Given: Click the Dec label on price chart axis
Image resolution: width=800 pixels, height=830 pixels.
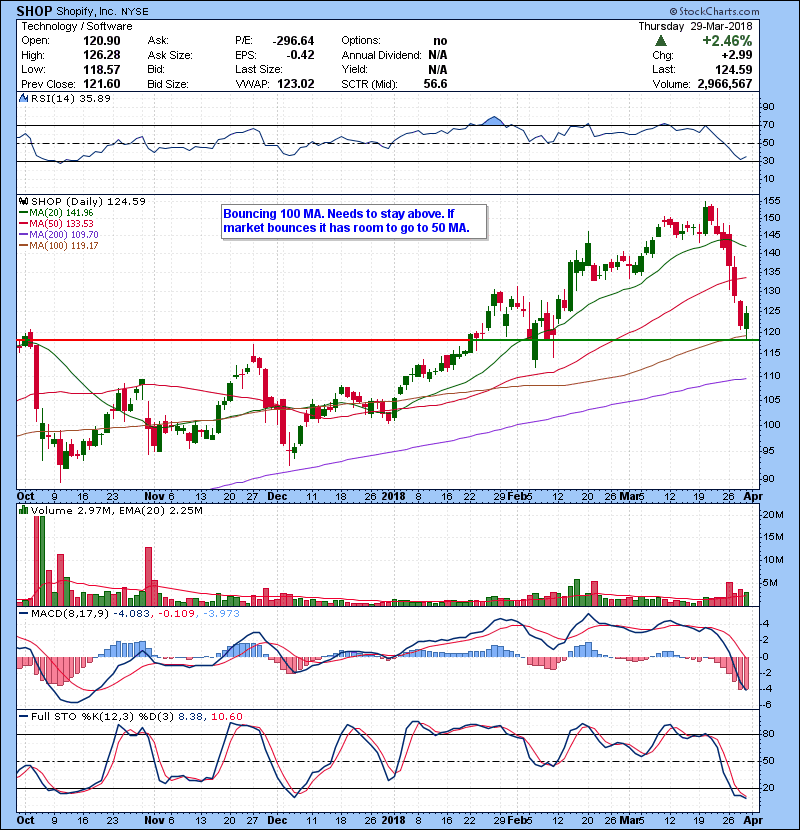Looking at the screenshot, I should tap(277, 496).
